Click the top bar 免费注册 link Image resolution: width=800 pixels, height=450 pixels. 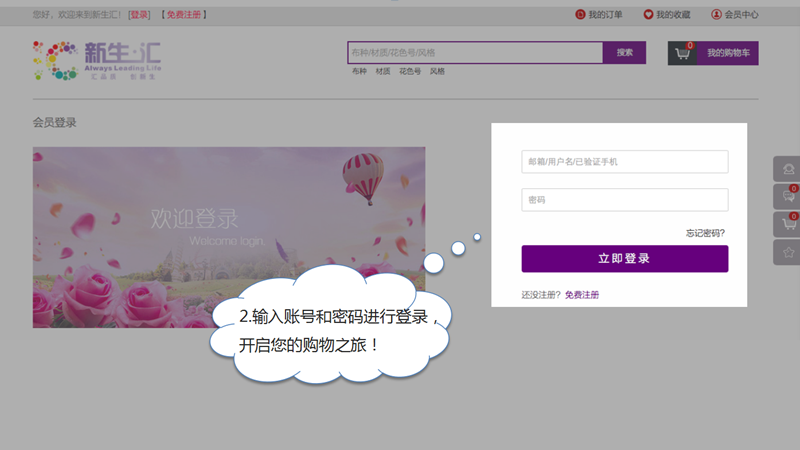183,15
